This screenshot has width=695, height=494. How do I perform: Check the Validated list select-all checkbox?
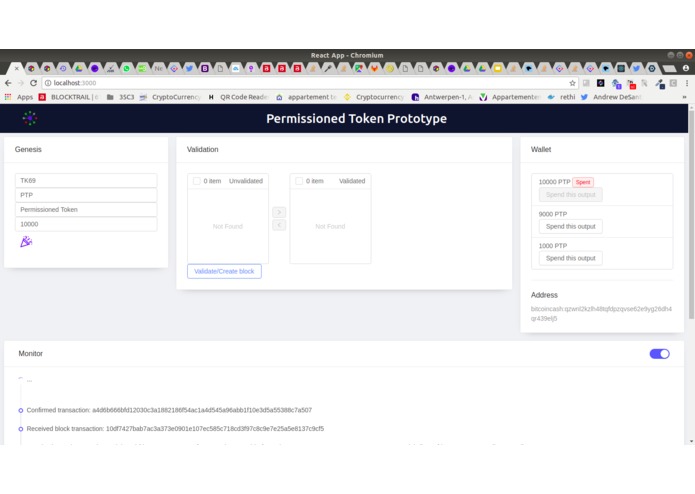tap(299, 181)
